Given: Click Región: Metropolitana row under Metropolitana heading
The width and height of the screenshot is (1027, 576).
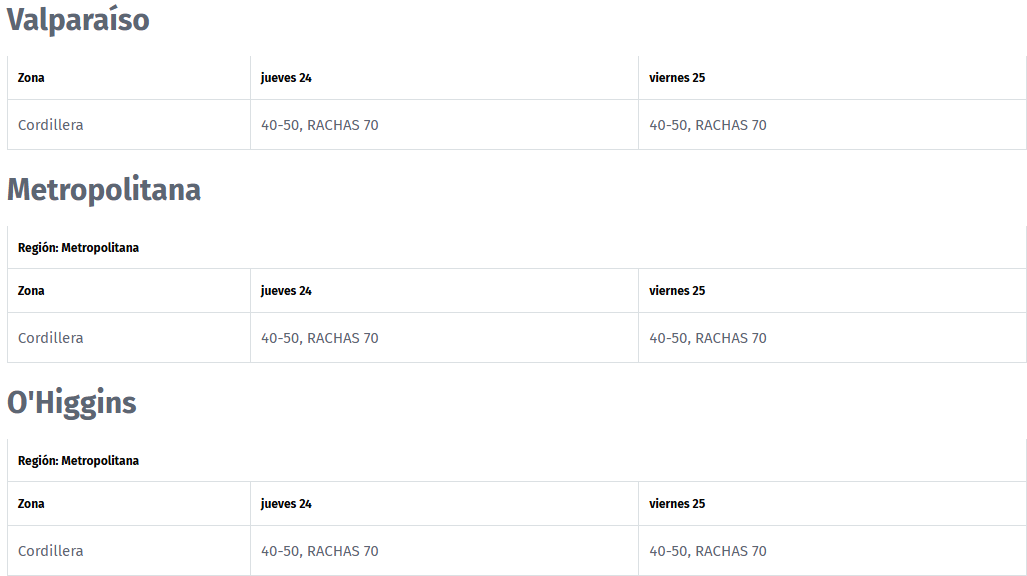Looking at the screenshot, I should click(517, 248).
